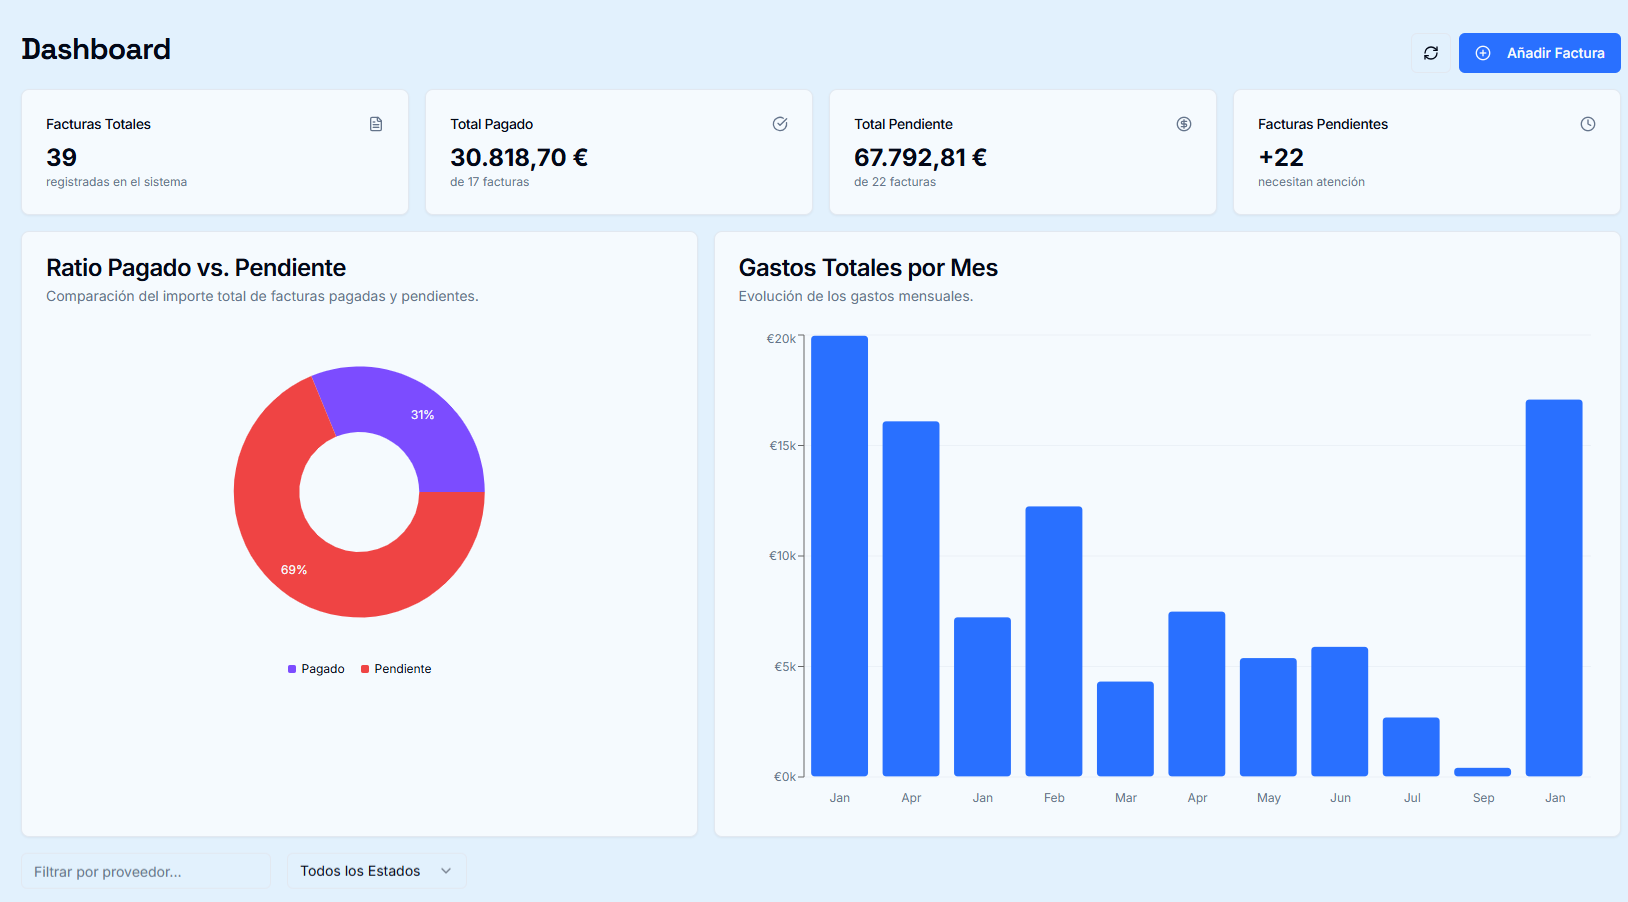Image resolution: width=1628 pixels, height=902 pixels.
Task: Select the 69% Pendiente slice of the donut
Action: tap(293, 569)
